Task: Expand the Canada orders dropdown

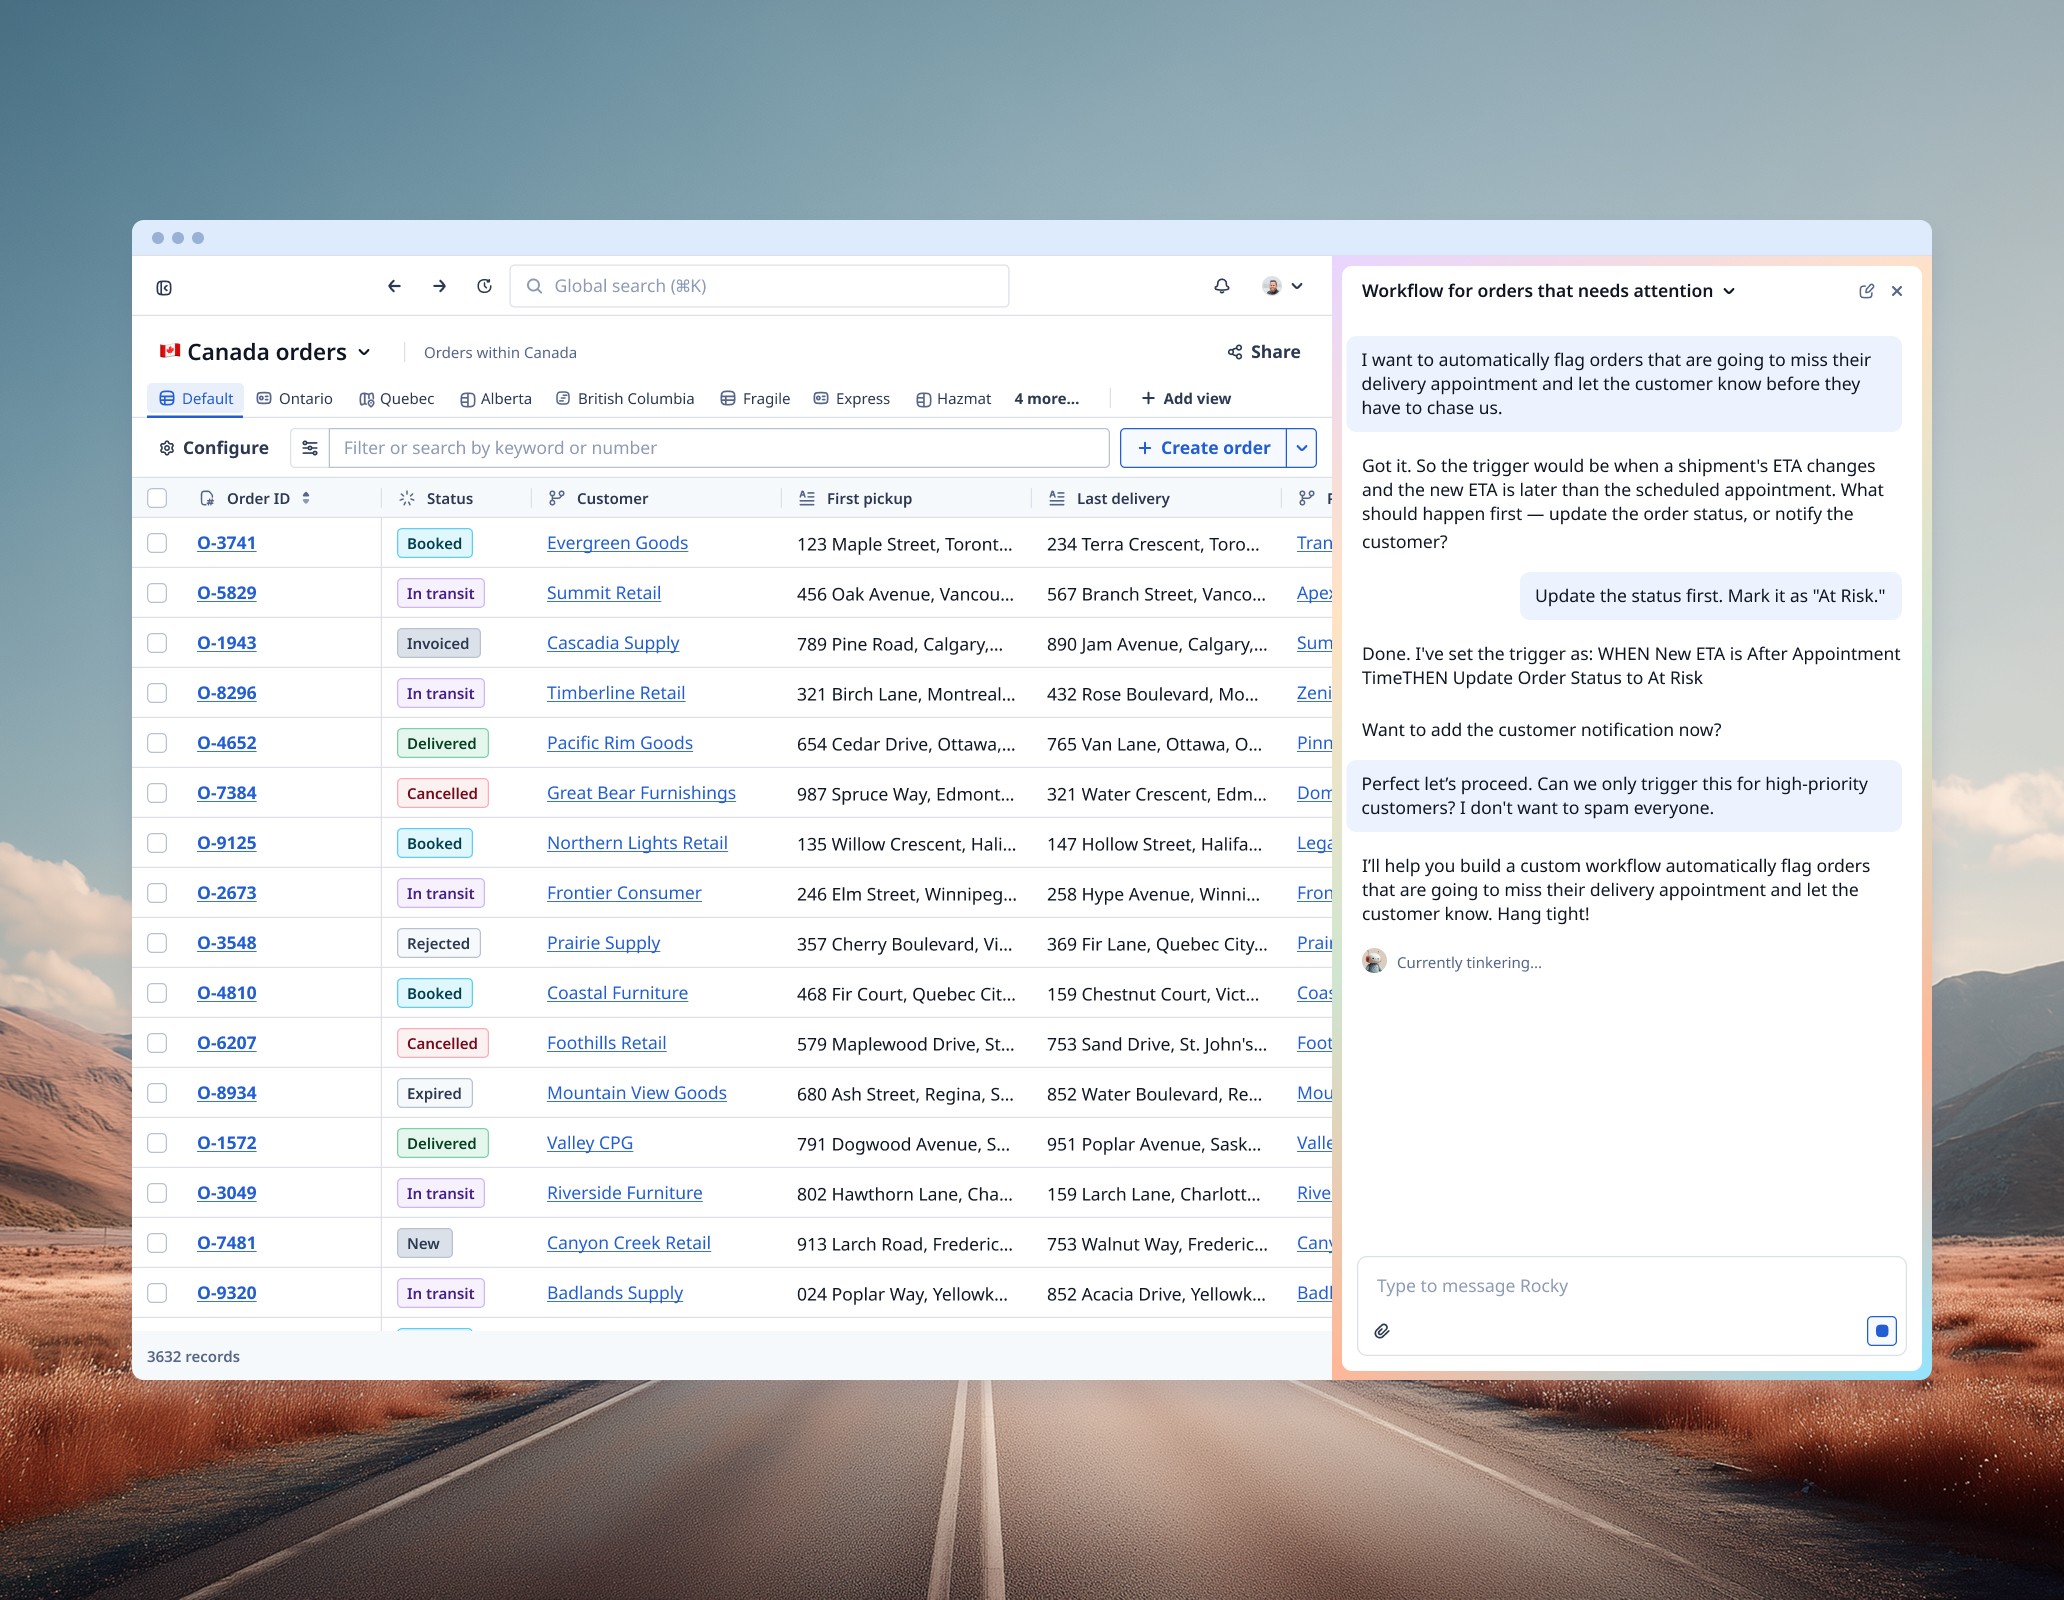Action: pos(364,352)
